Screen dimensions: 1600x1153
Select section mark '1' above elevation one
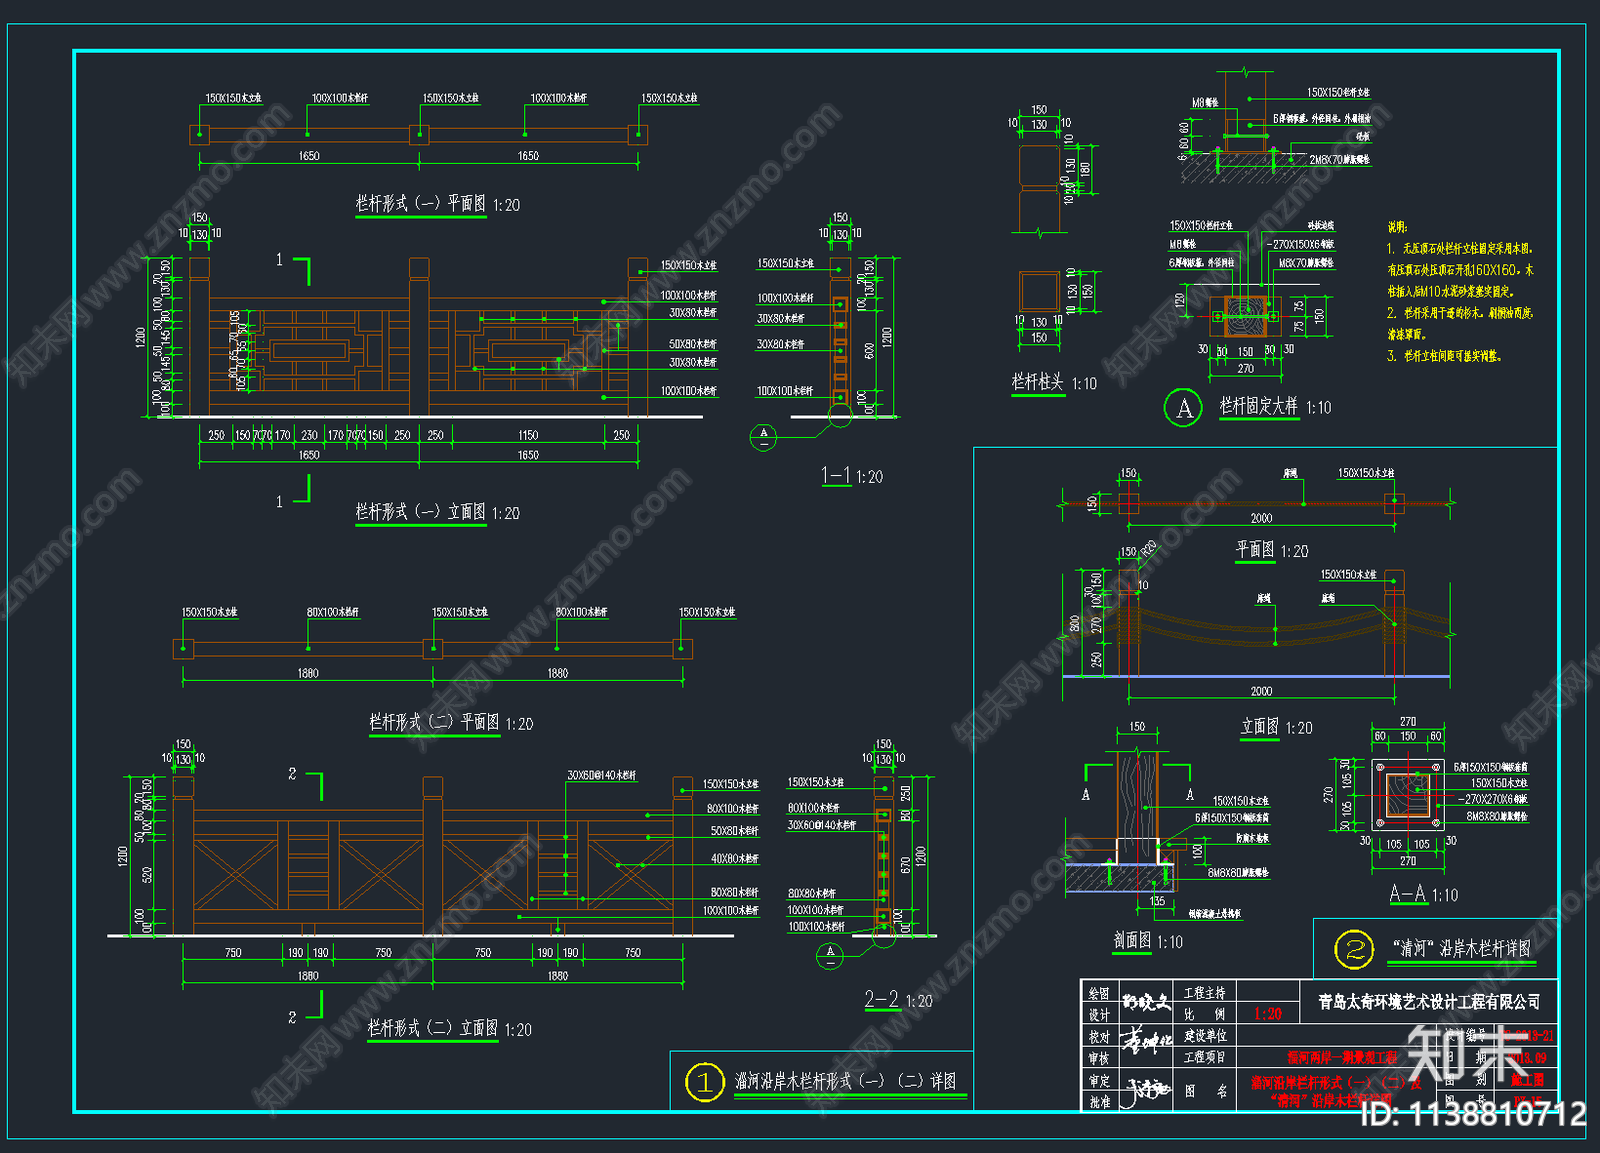[280, 259]
